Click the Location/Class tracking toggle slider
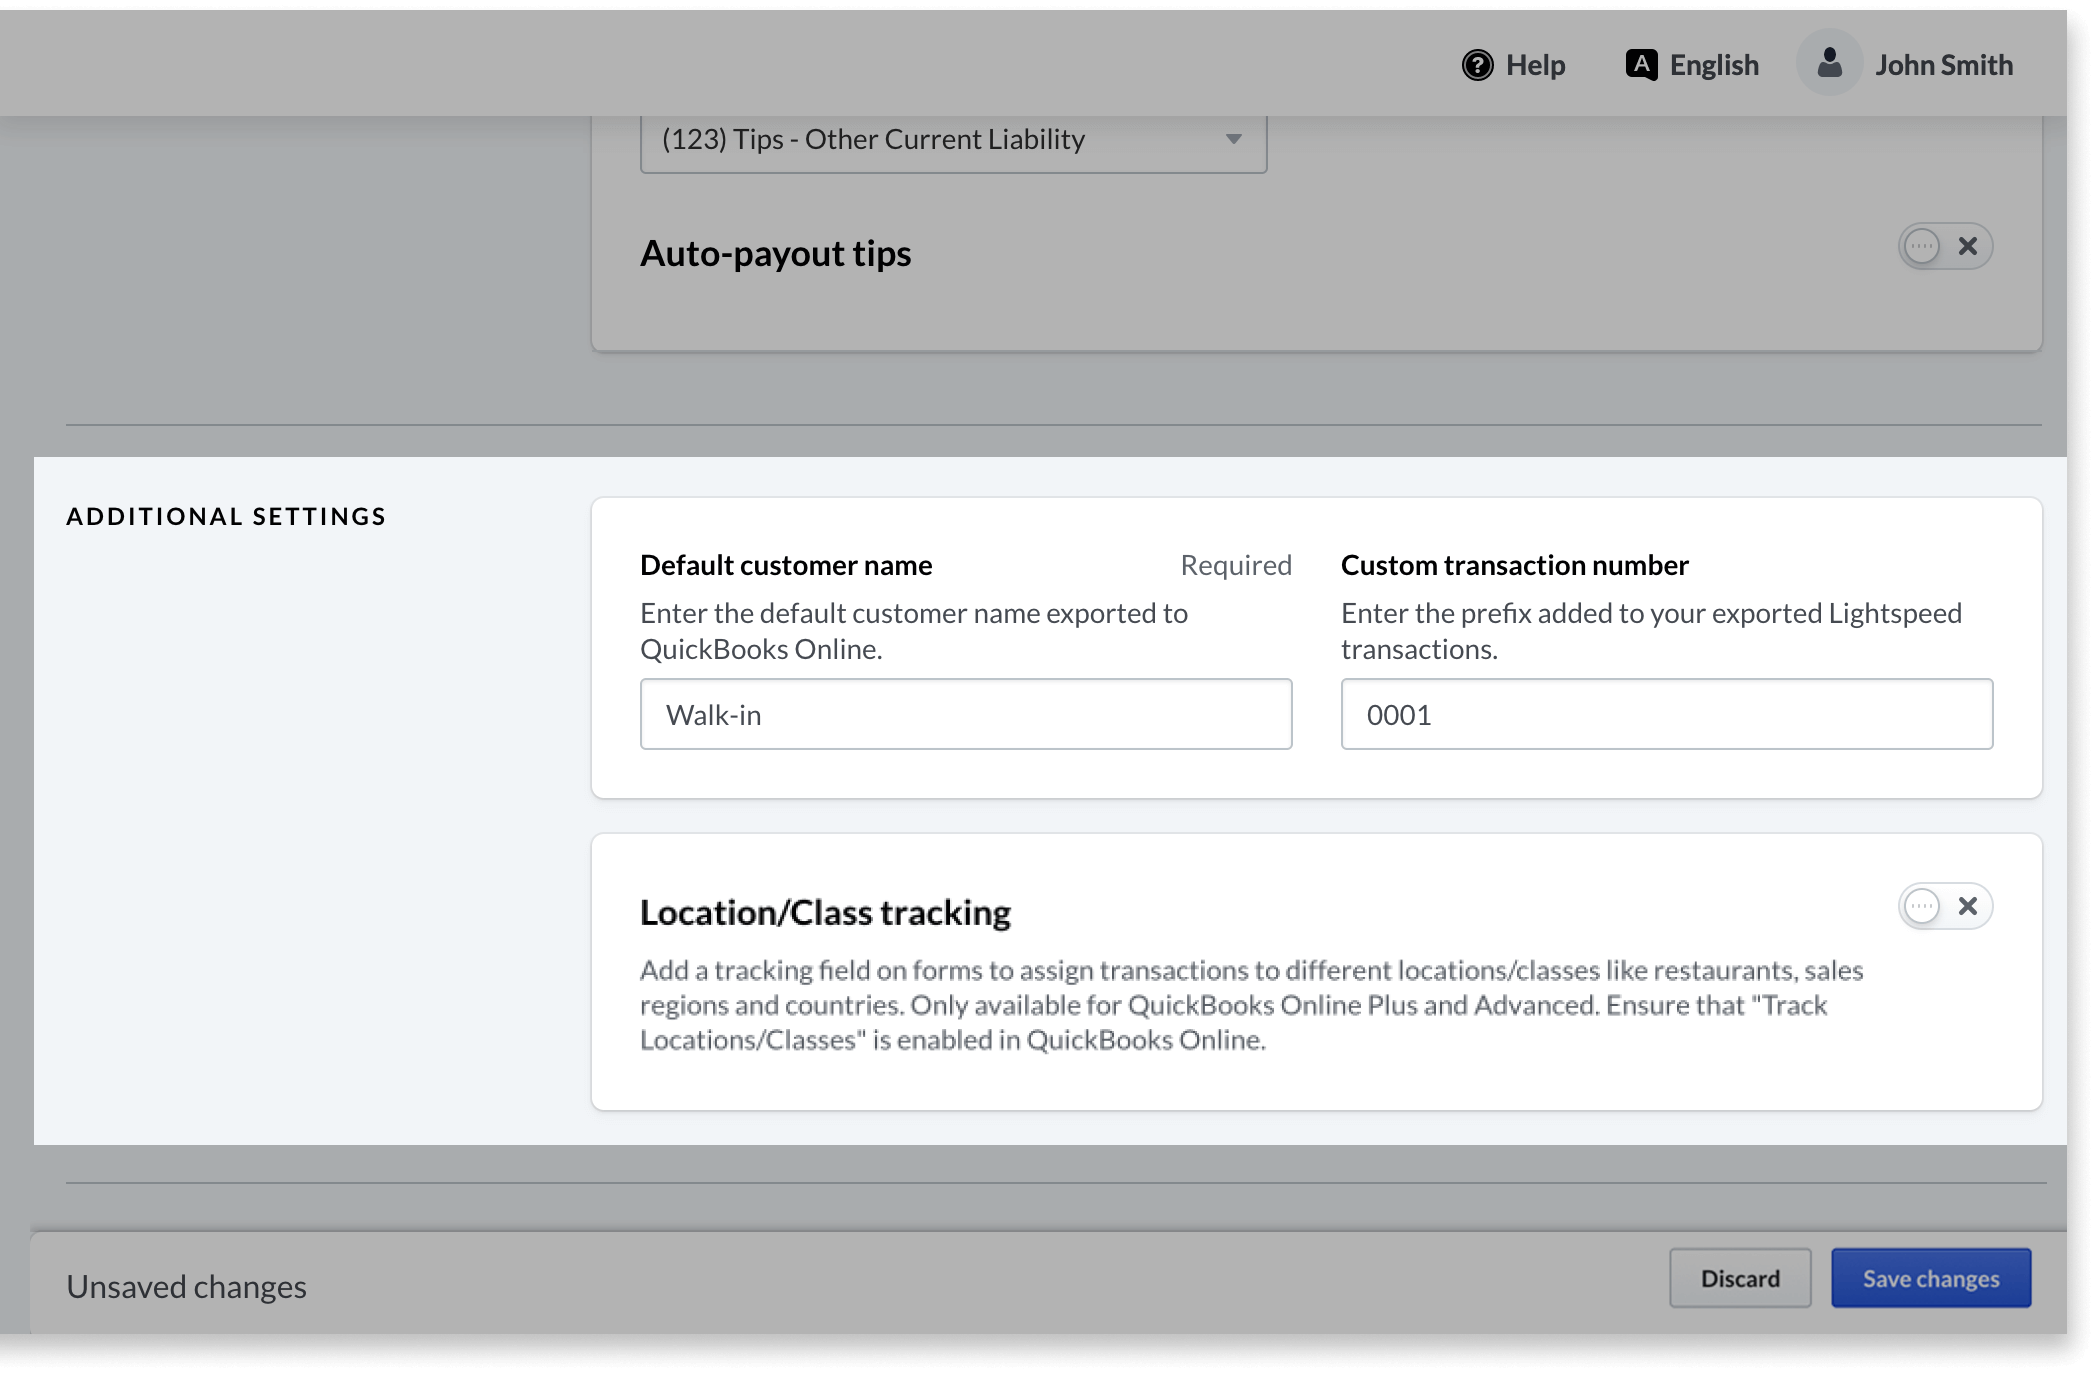Image resolution: width=2097 pixels, height=1374 pixels. [x=1921, y=906]
